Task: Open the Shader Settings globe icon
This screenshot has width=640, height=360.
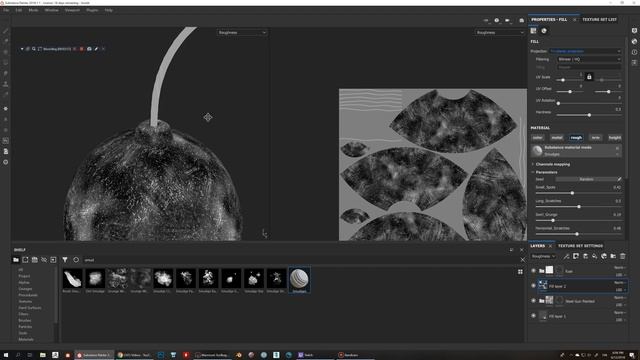Action: pos(634,41)
